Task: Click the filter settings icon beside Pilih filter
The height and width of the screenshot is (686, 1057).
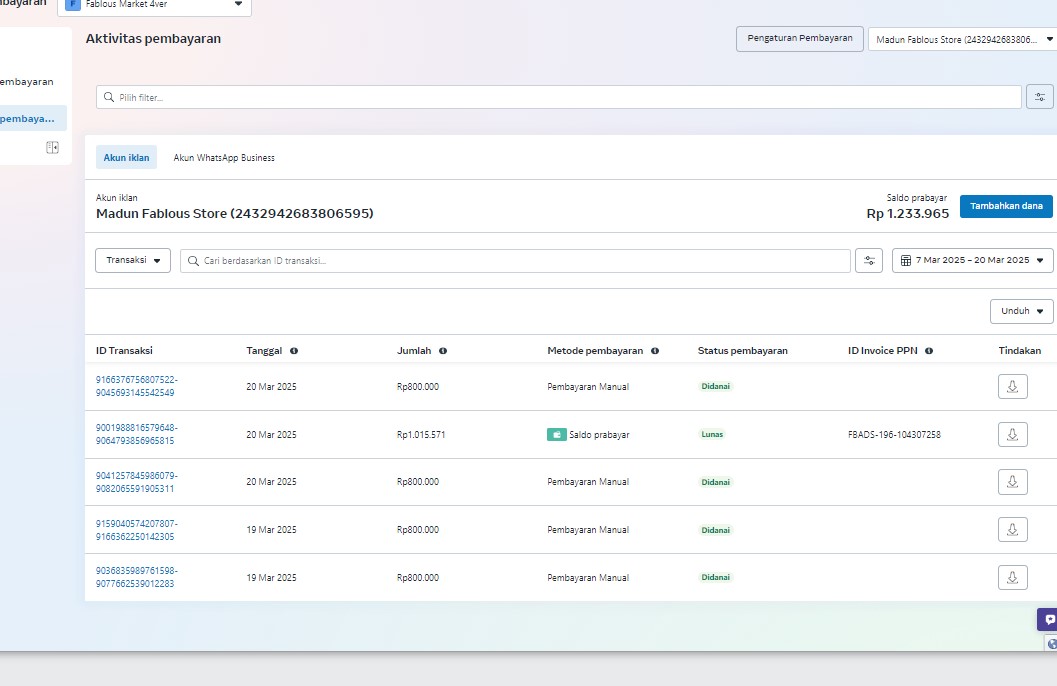Action: click(1039, 97)
